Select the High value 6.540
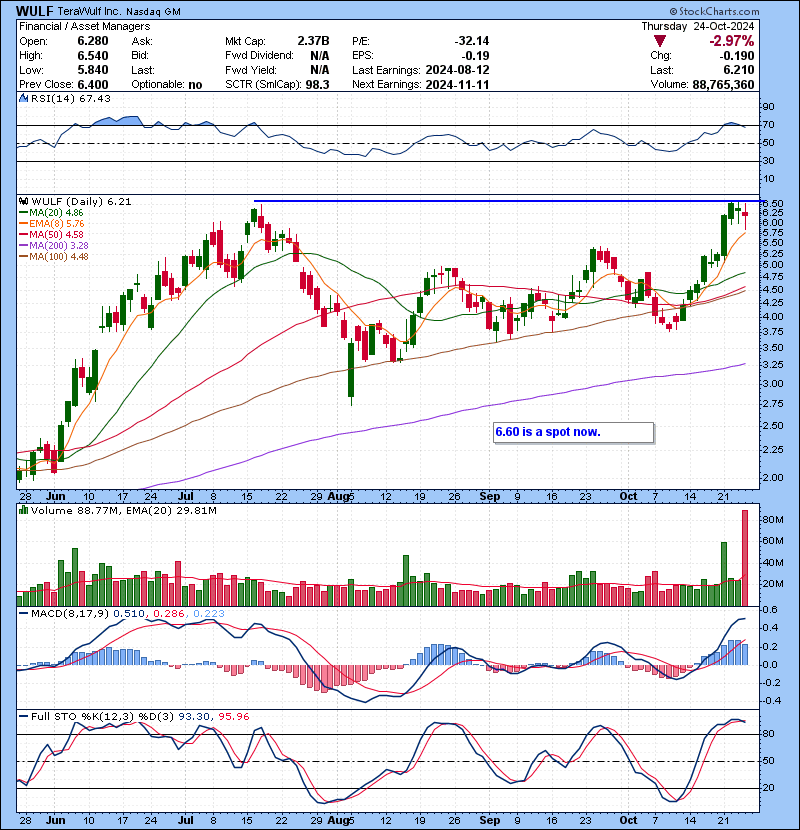This screenshot has width=800, height=830. (x=93, y=56)
